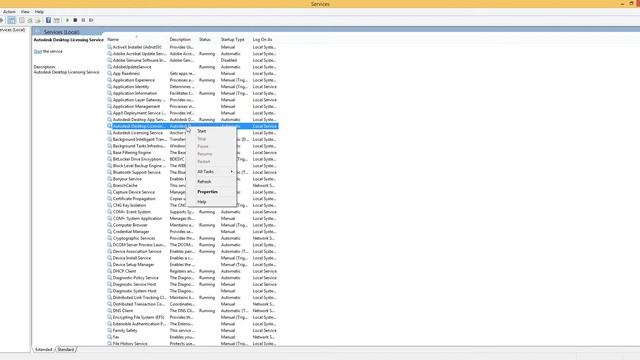Click the gear icon beside Bonjour Service
Screen dimensions: 640x360
[109, 179]
